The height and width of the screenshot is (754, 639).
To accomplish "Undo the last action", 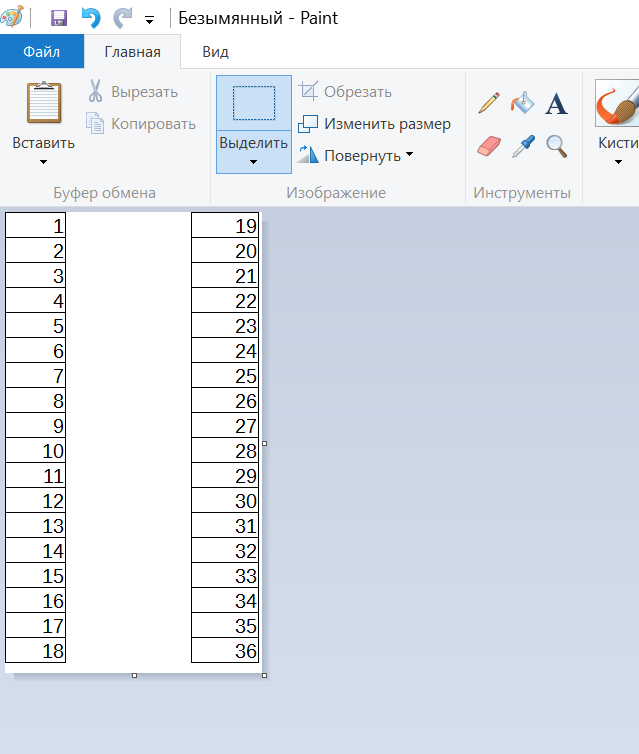I will [91, 18].
